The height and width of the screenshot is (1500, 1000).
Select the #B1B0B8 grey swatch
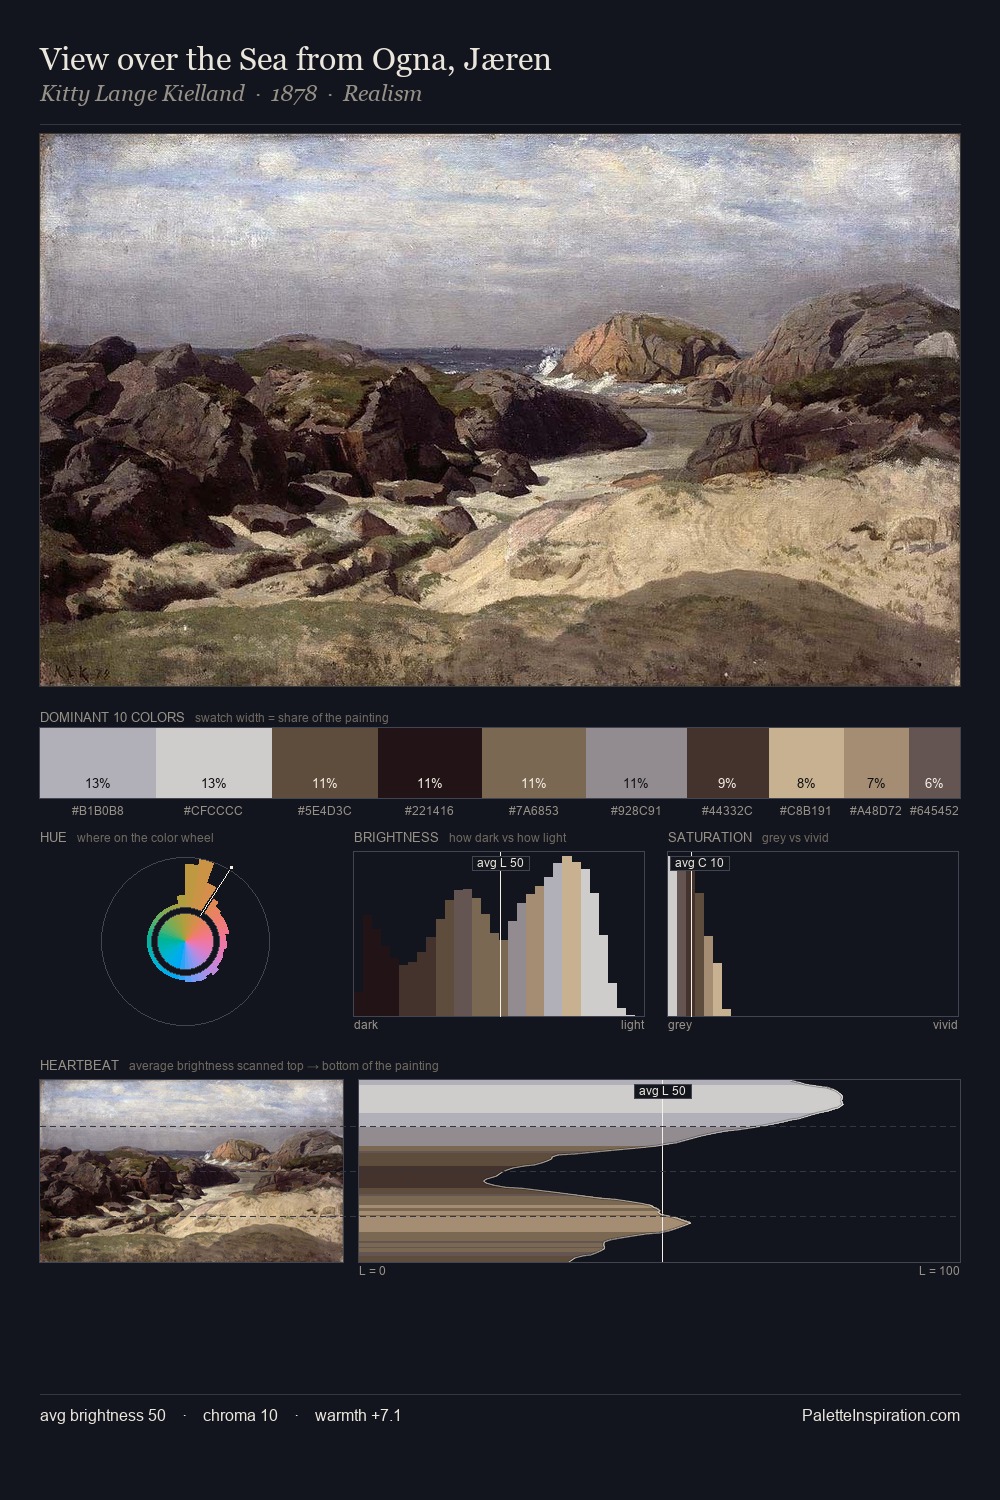point(98,762)
